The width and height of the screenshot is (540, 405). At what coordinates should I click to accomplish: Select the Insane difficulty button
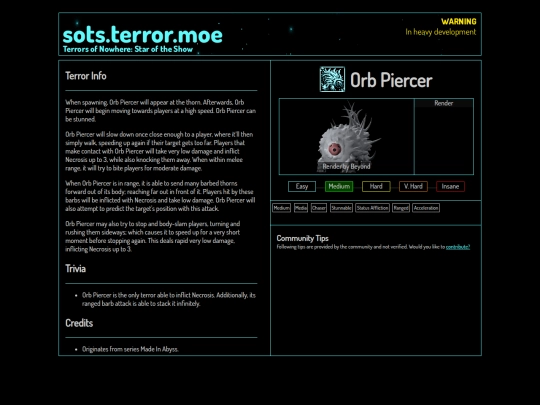coord(450,186)
